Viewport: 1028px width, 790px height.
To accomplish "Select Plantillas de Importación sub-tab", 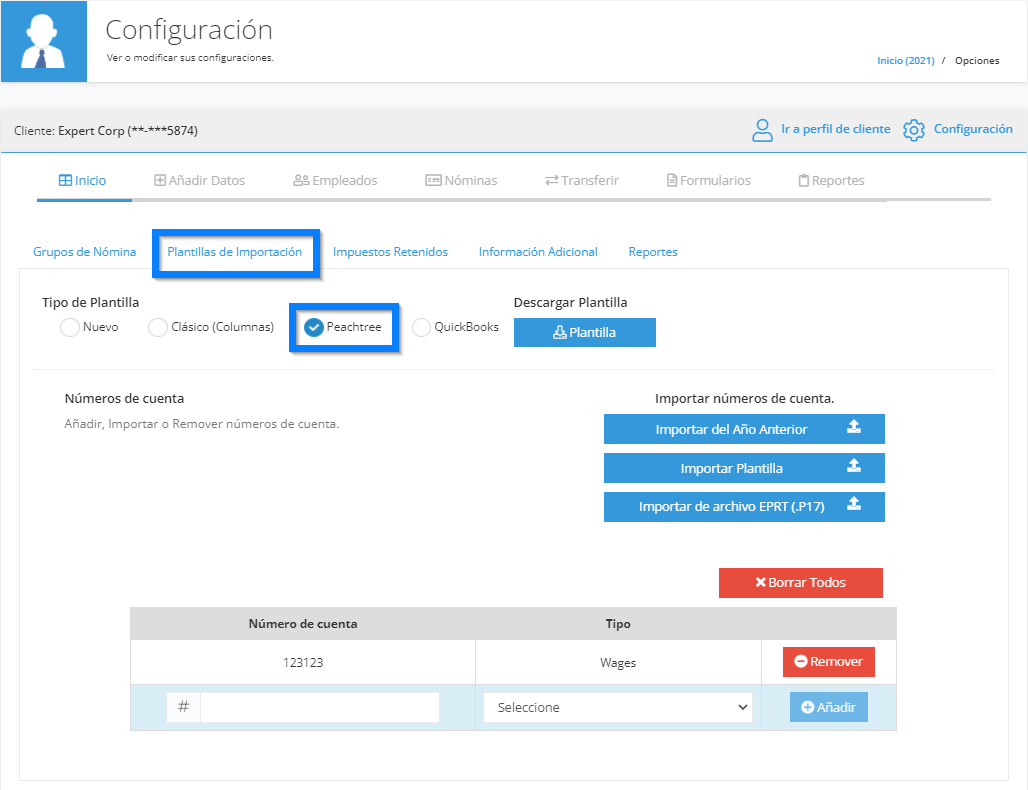I will pos(235,252).
